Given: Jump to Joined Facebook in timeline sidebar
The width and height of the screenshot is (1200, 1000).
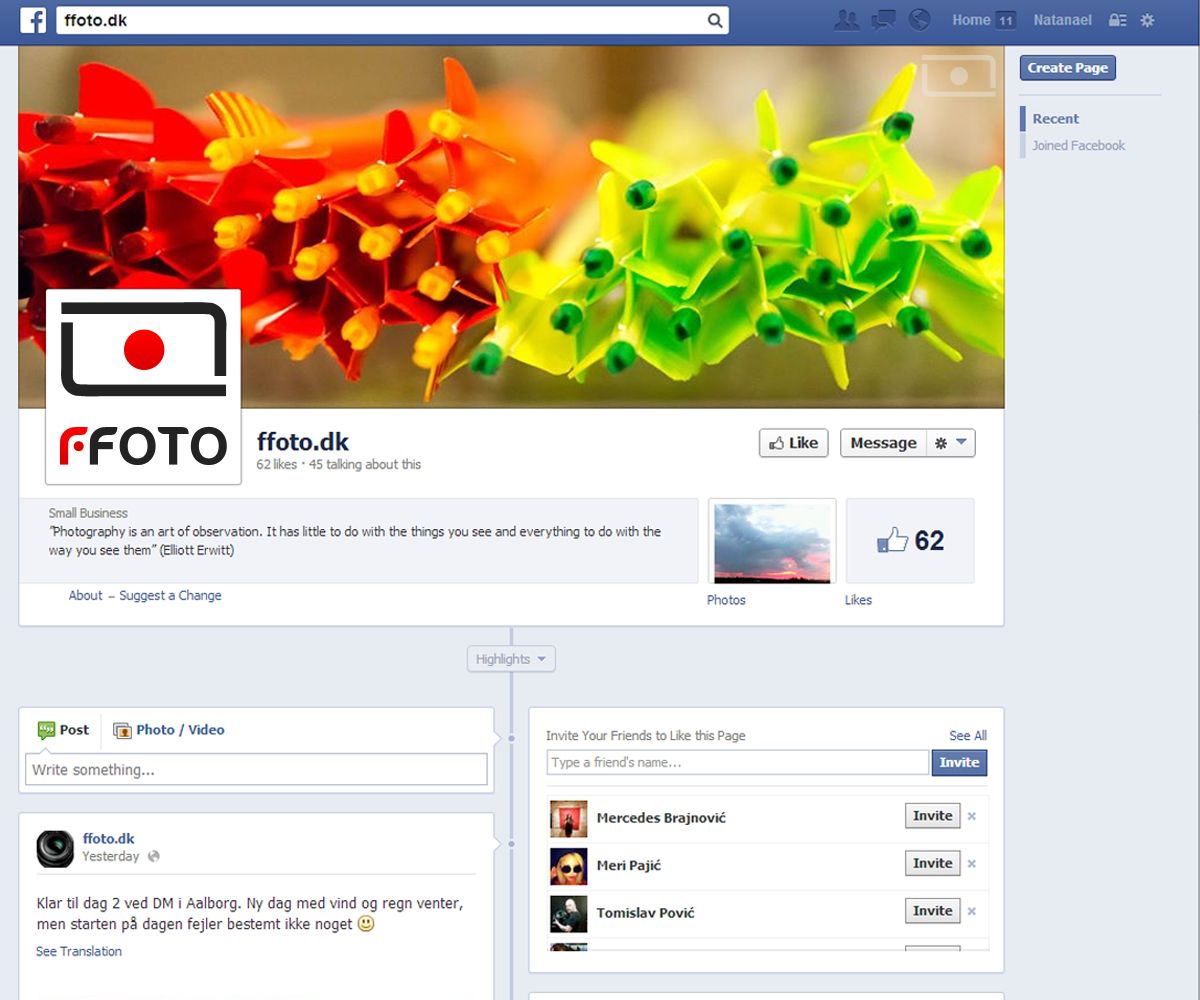Looking at the screenshot, I should (1078, 146).
